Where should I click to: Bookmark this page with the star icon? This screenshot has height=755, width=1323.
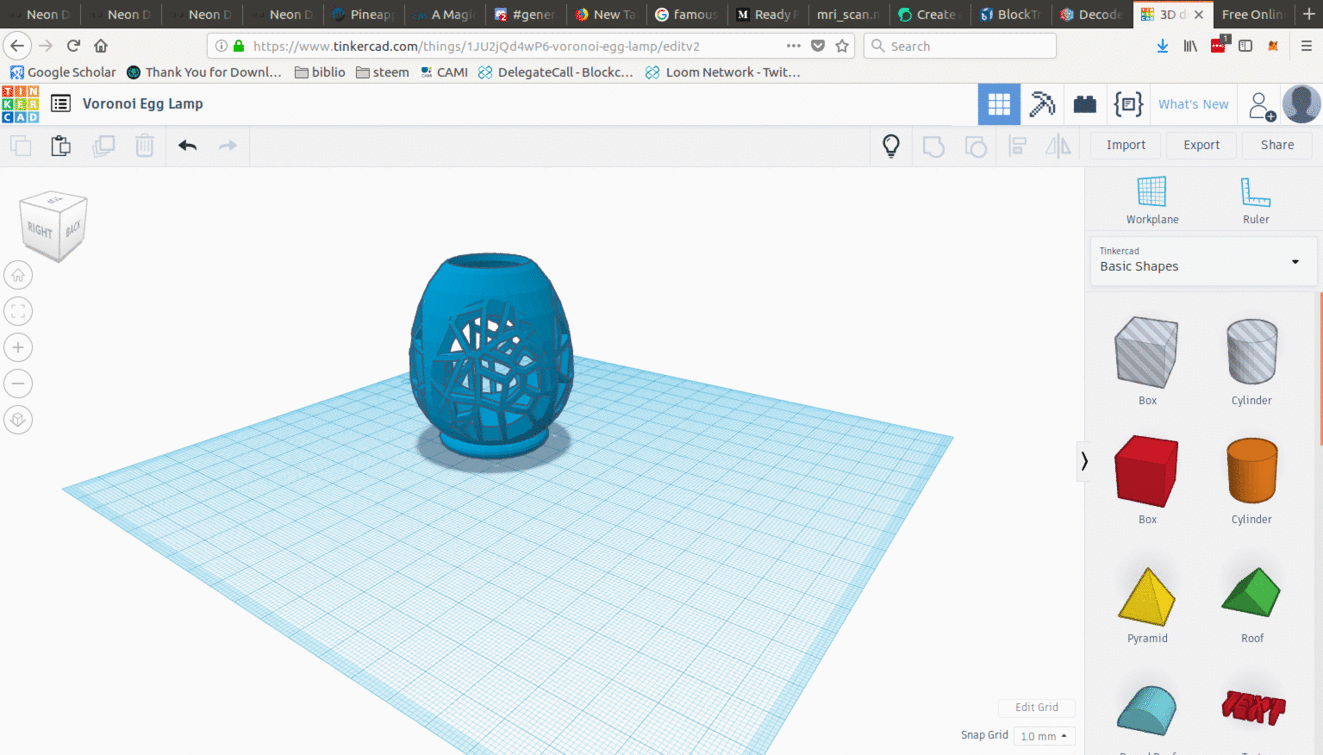(x=843, y=46)
